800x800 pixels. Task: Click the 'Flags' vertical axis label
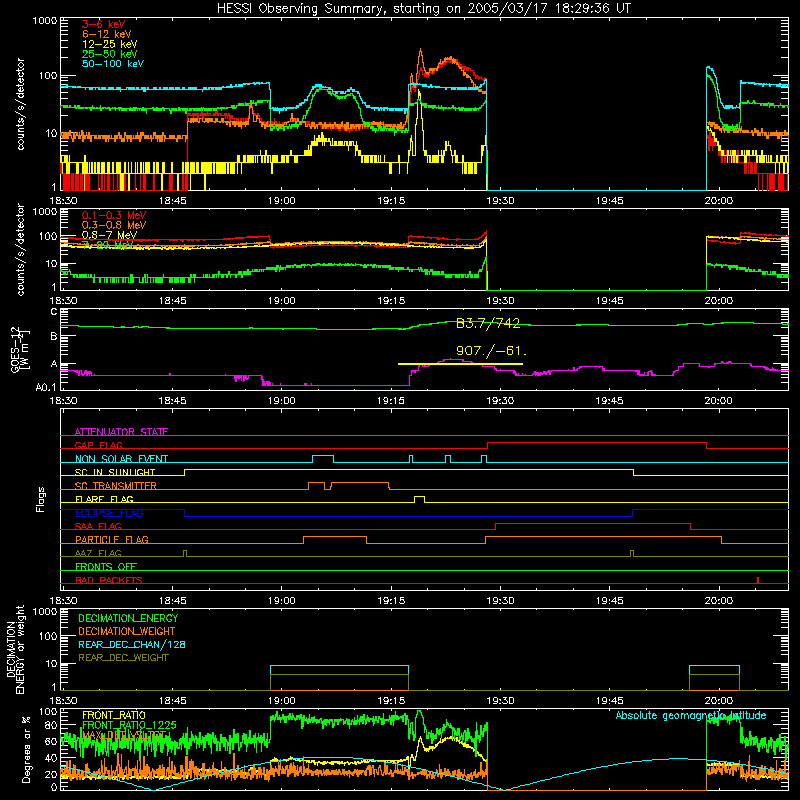tap(41, 499)
